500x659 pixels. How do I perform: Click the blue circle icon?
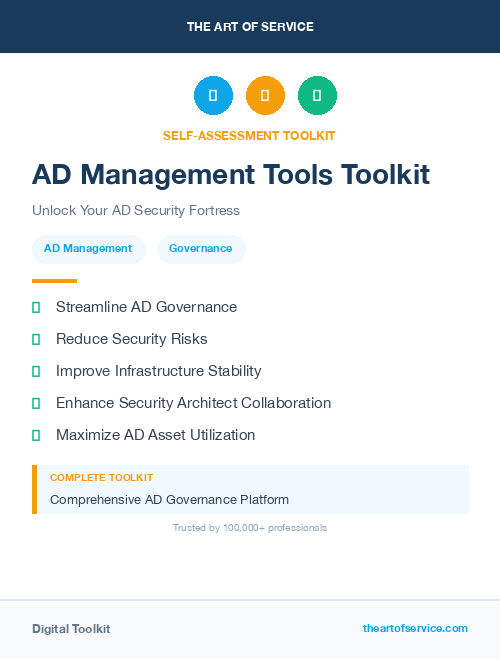[x=213, y=95]
